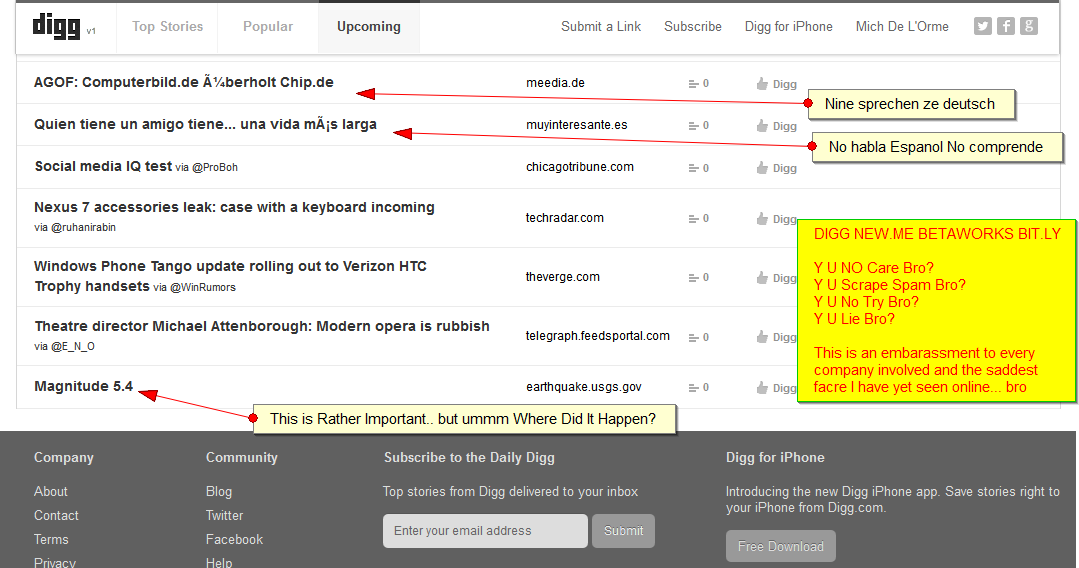Image resolution: width=1079 pixels, height=568 pixels.
Task: Open Submit a Link
Action: pos(601,27)
